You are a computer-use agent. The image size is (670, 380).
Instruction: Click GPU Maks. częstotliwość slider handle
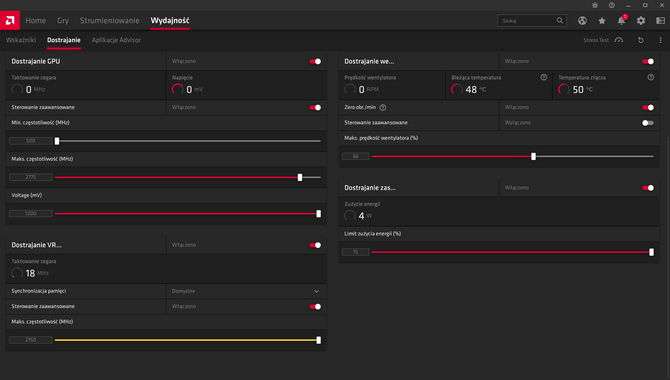pos(300,177)
